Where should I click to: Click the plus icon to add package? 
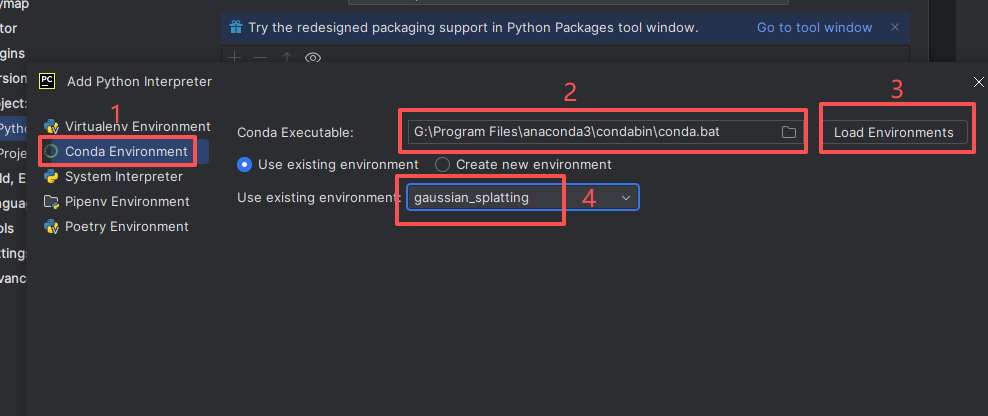235,58
